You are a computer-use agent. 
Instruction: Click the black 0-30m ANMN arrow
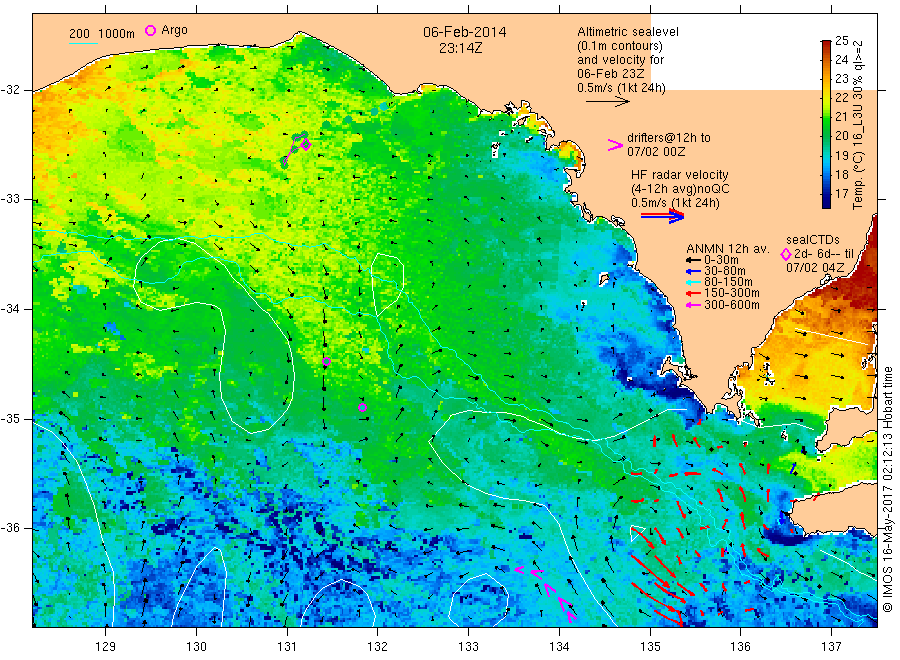click(x=693, y=260)
